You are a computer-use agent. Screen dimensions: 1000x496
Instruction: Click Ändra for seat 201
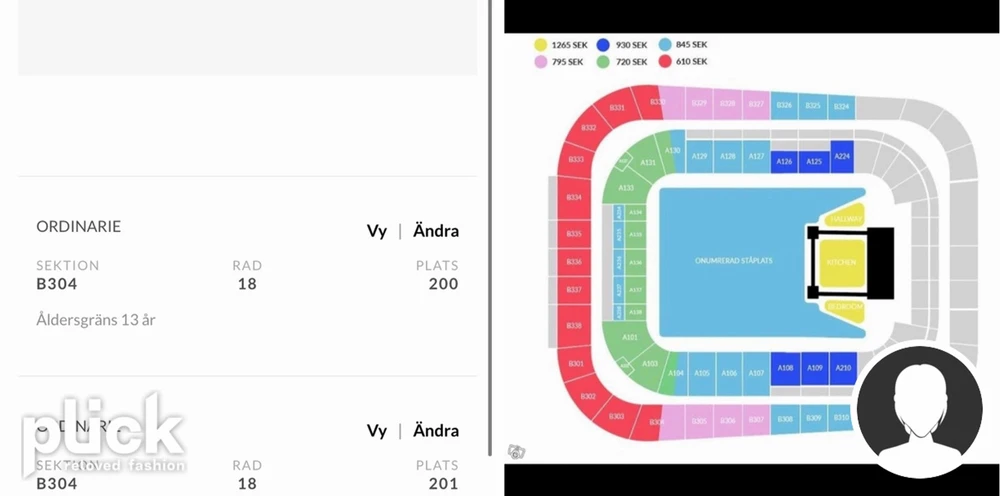436,430
